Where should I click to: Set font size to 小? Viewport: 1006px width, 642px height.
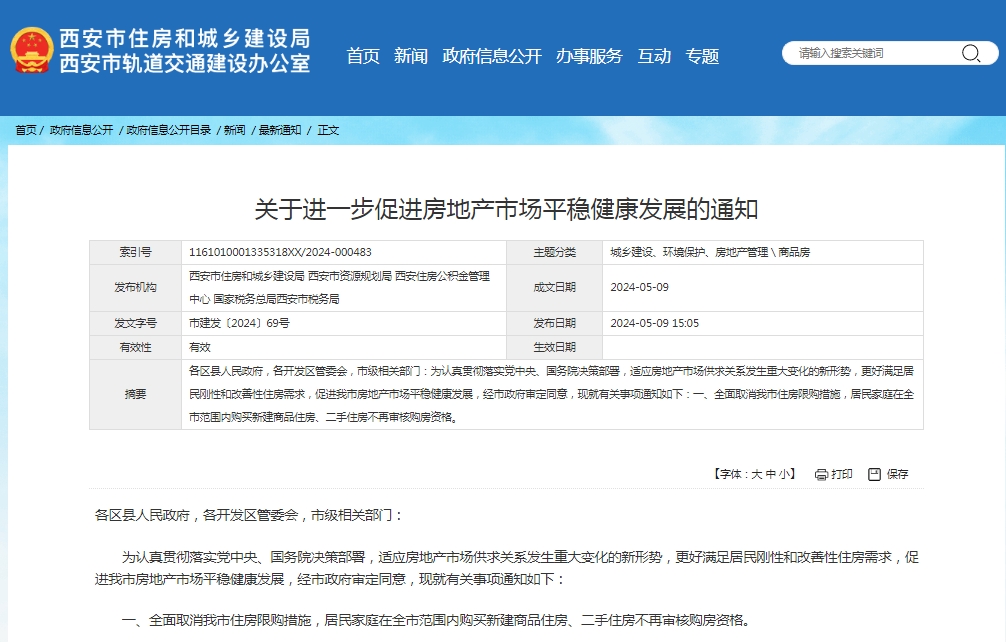click(784, 475)
